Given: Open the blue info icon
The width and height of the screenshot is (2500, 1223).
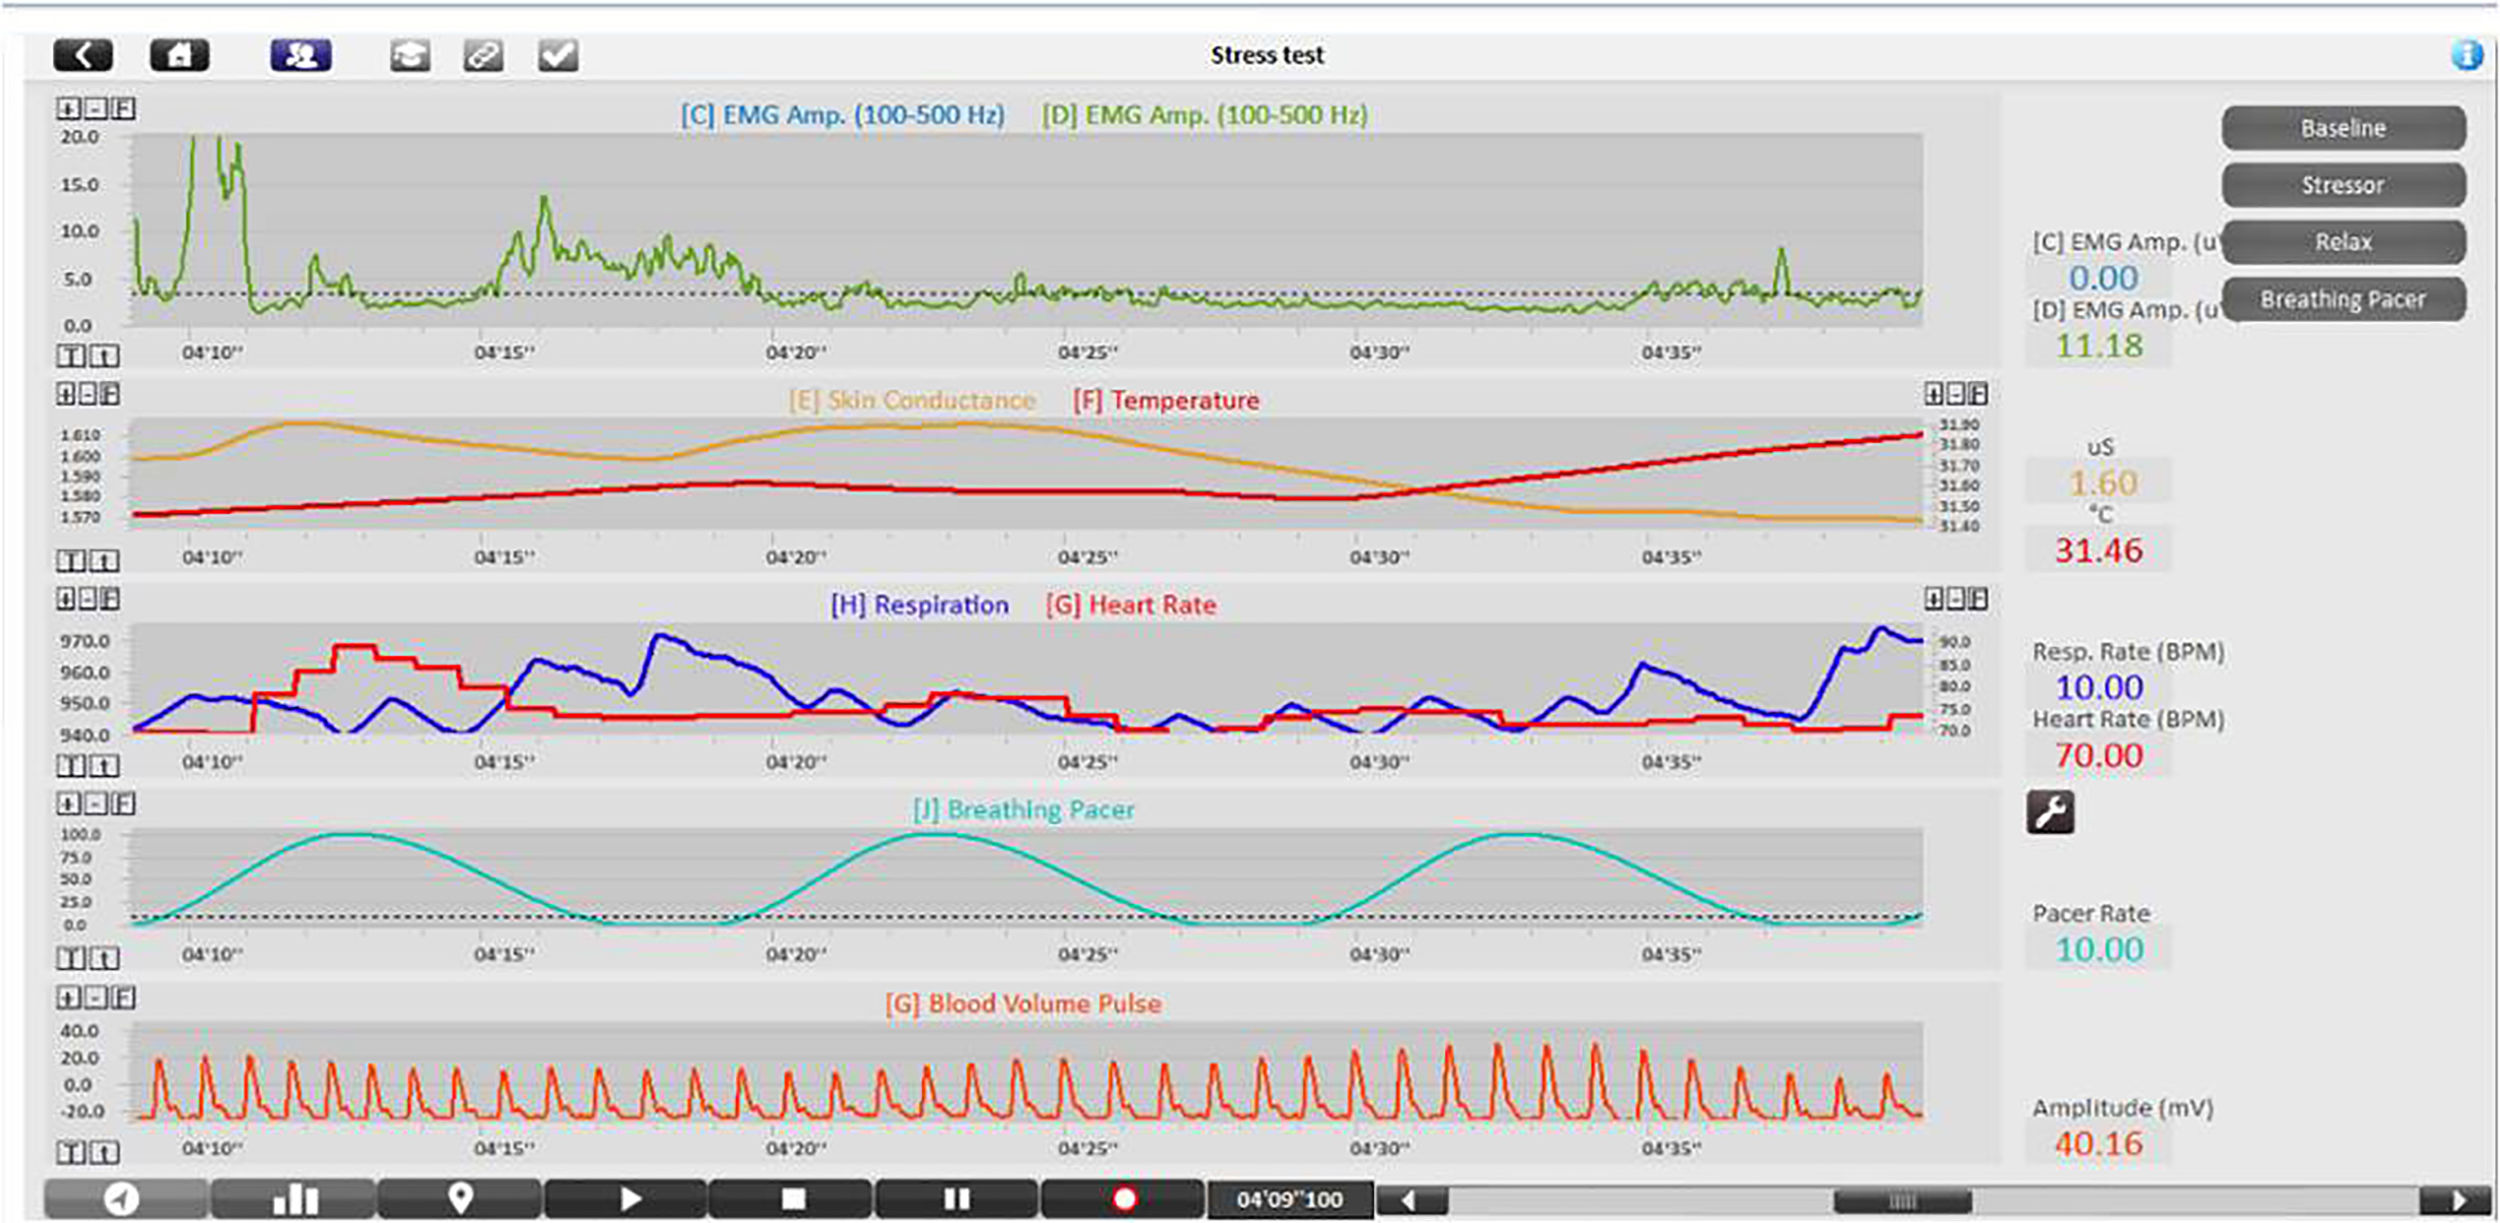Looking at the screenshot, I should (x=2467, y=55).
